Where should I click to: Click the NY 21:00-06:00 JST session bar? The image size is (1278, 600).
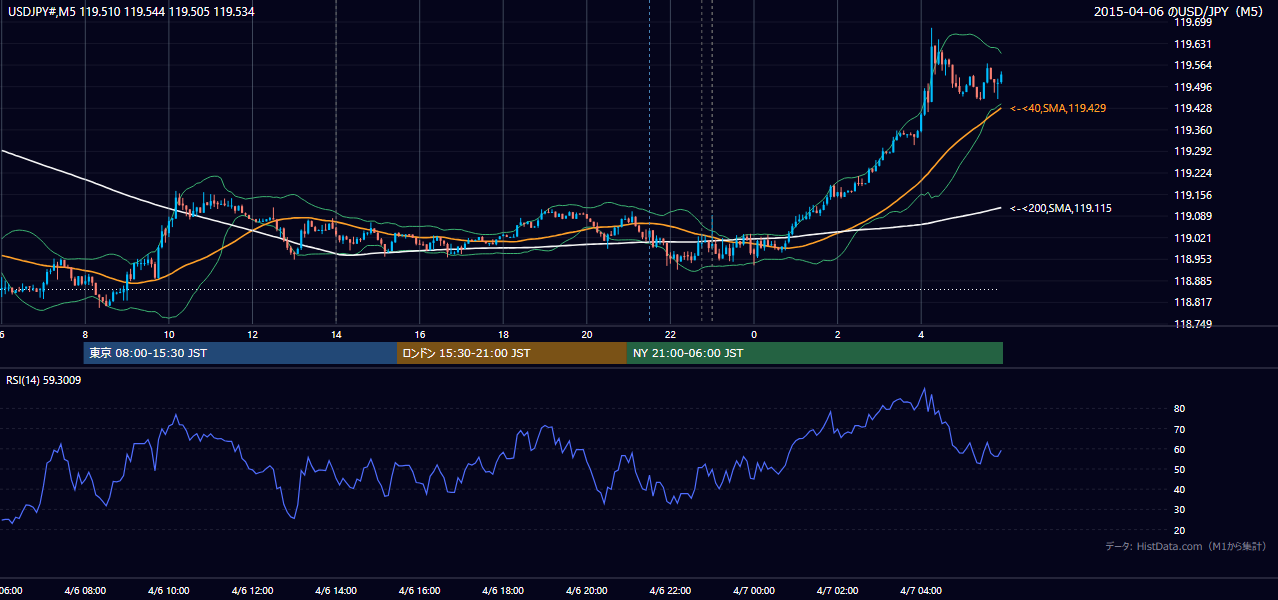coord(815,353)
